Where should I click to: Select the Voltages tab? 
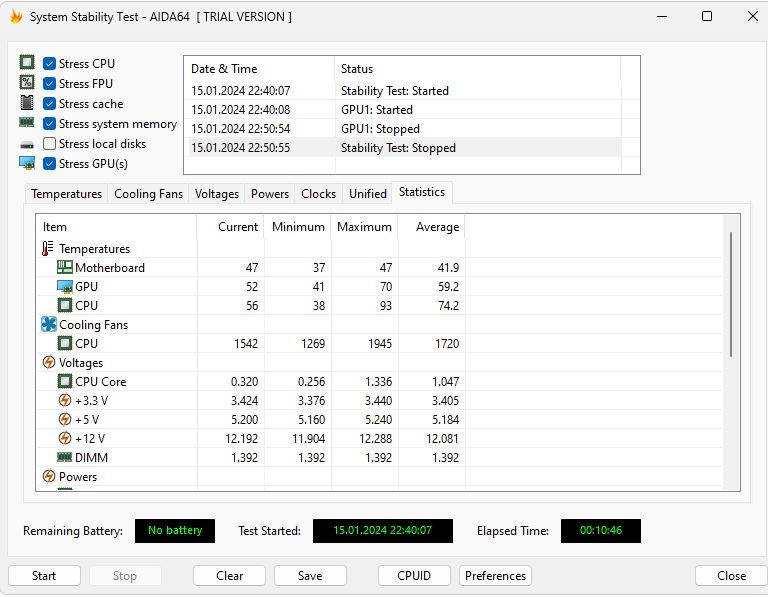[x=217, y=194]
